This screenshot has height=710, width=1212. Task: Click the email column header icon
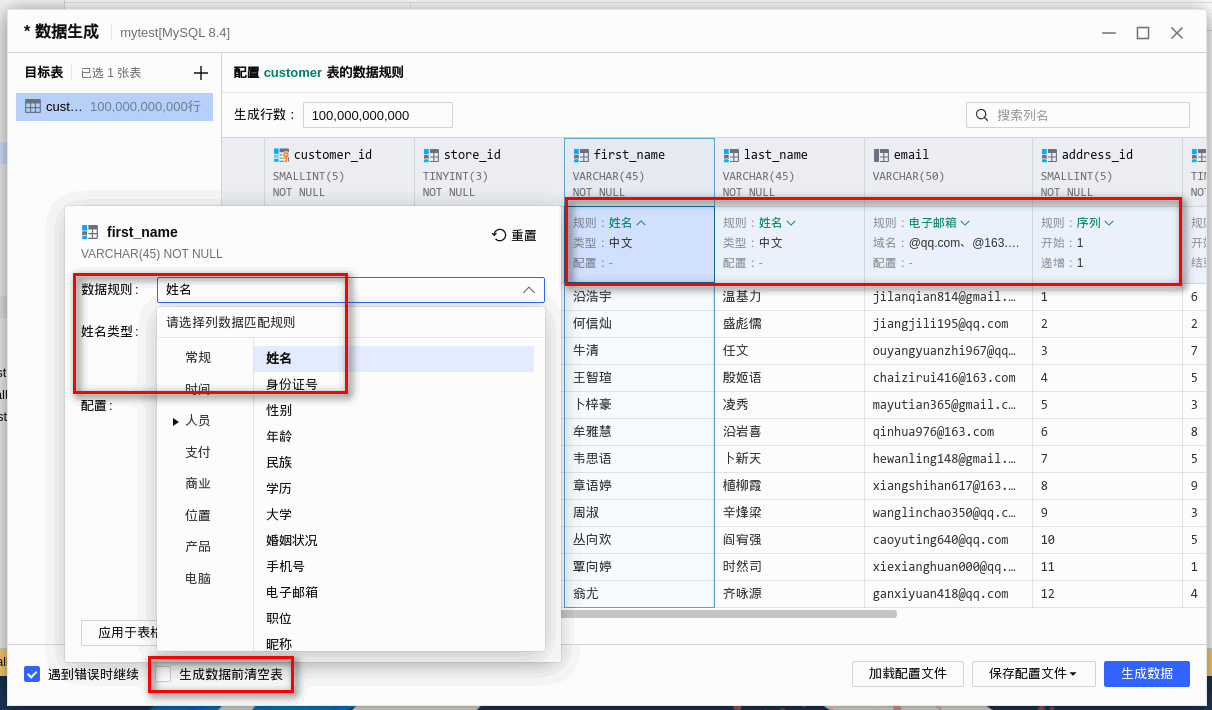click(883, 154)
